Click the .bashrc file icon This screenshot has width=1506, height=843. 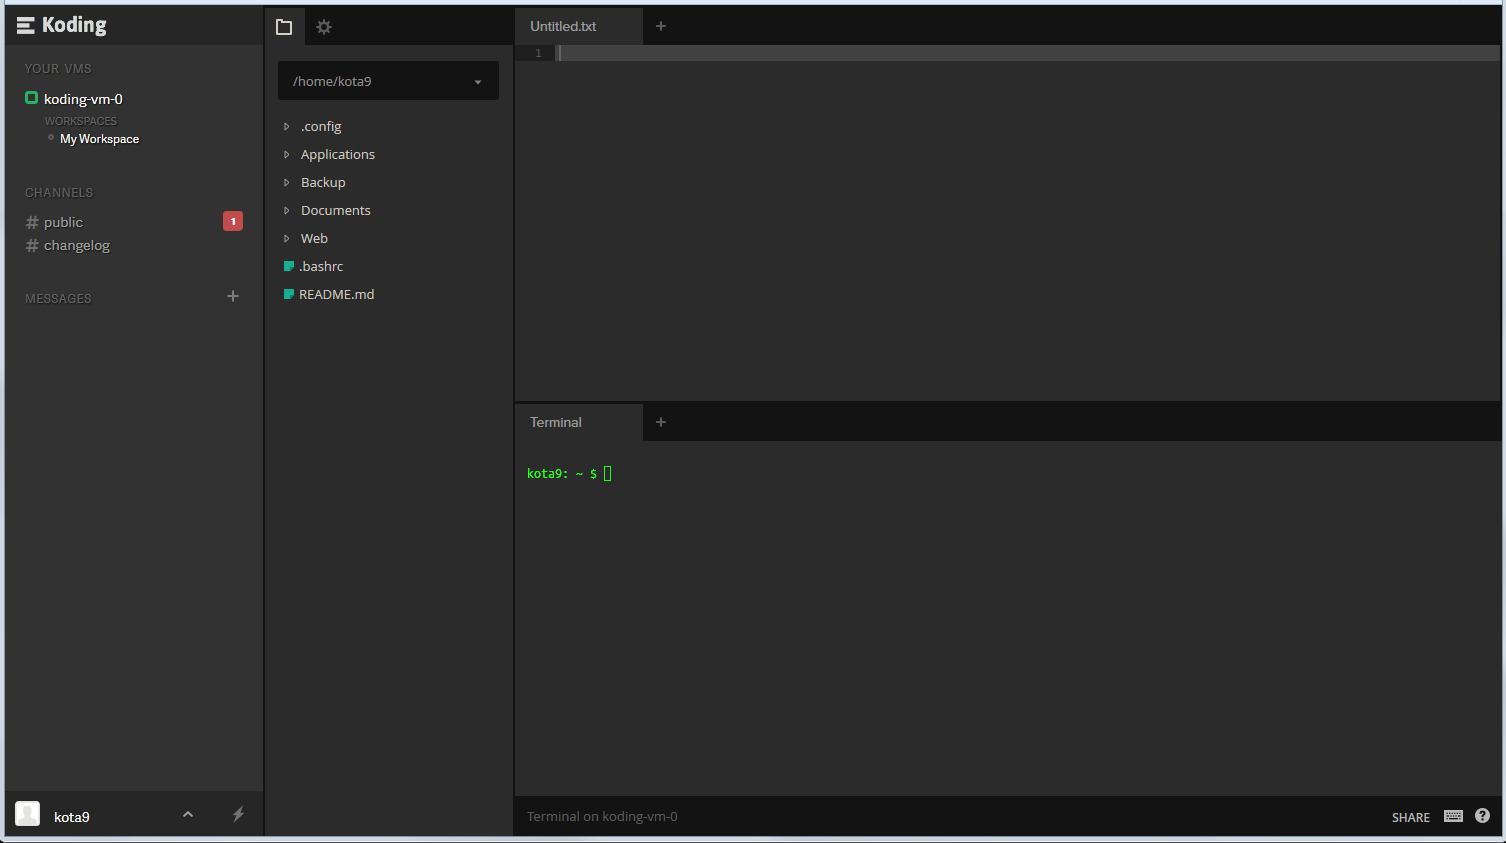pyautogui.click(x=289, y=266)
